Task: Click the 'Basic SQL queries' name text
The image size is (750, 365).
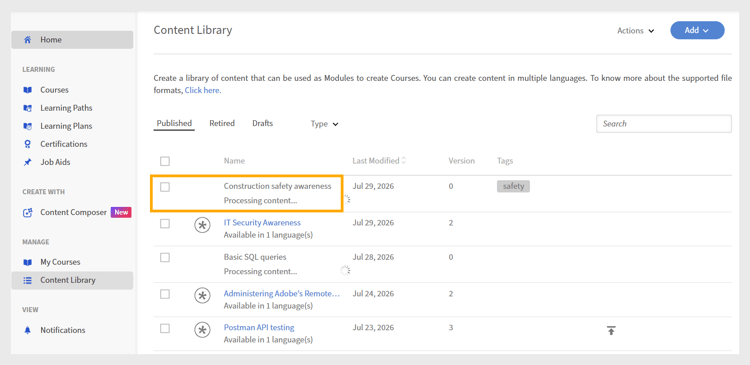Action: click(x=255, y=257)
